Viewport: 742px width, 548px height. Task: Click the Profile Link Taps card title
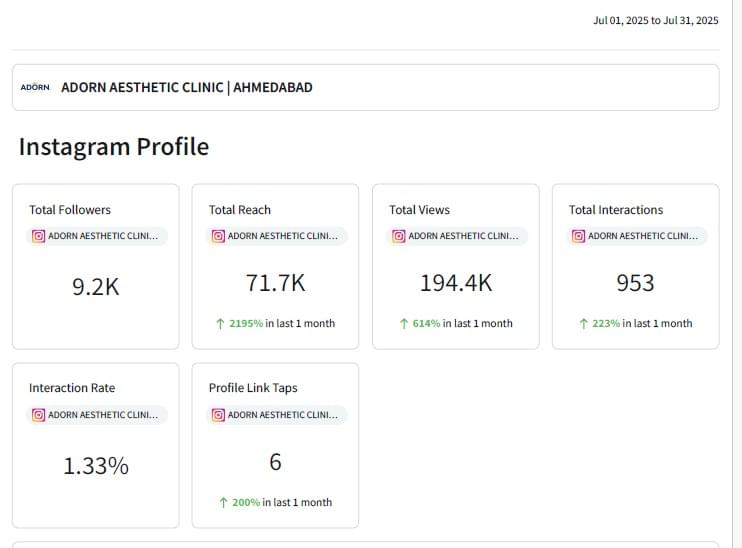(x=253, y=388)
